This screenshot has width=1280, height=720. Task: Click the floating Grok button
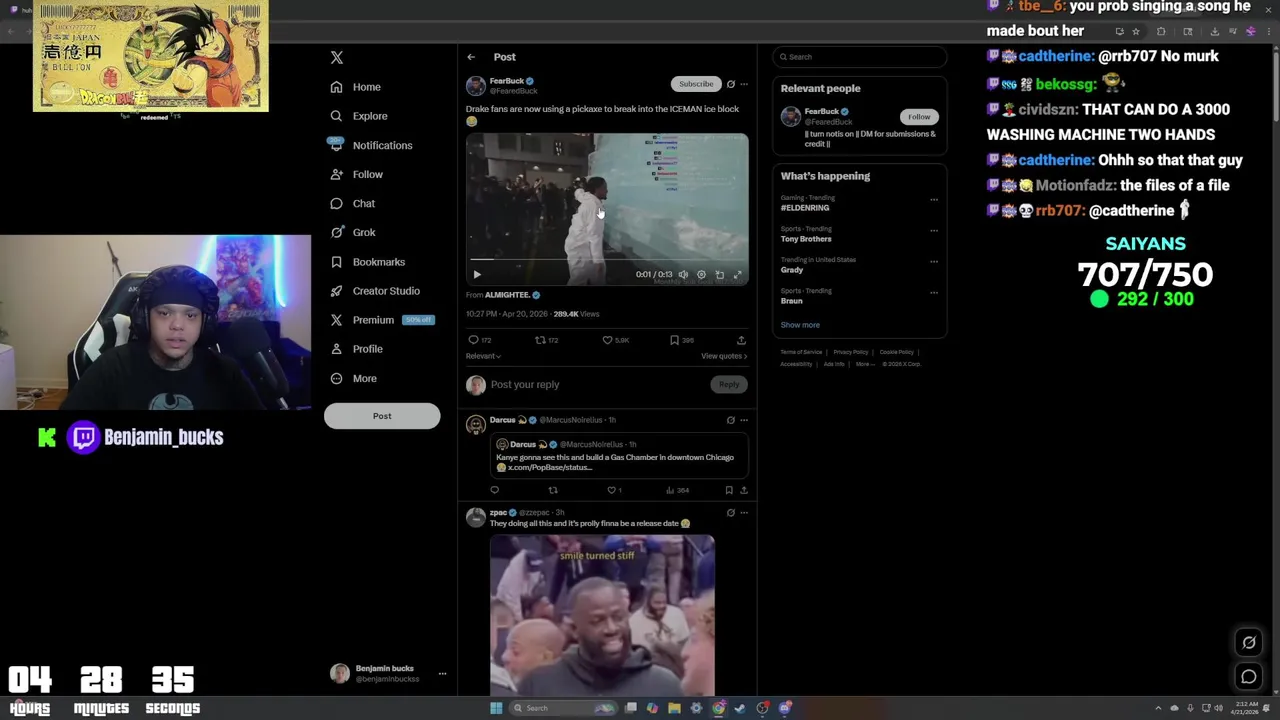1249,643
